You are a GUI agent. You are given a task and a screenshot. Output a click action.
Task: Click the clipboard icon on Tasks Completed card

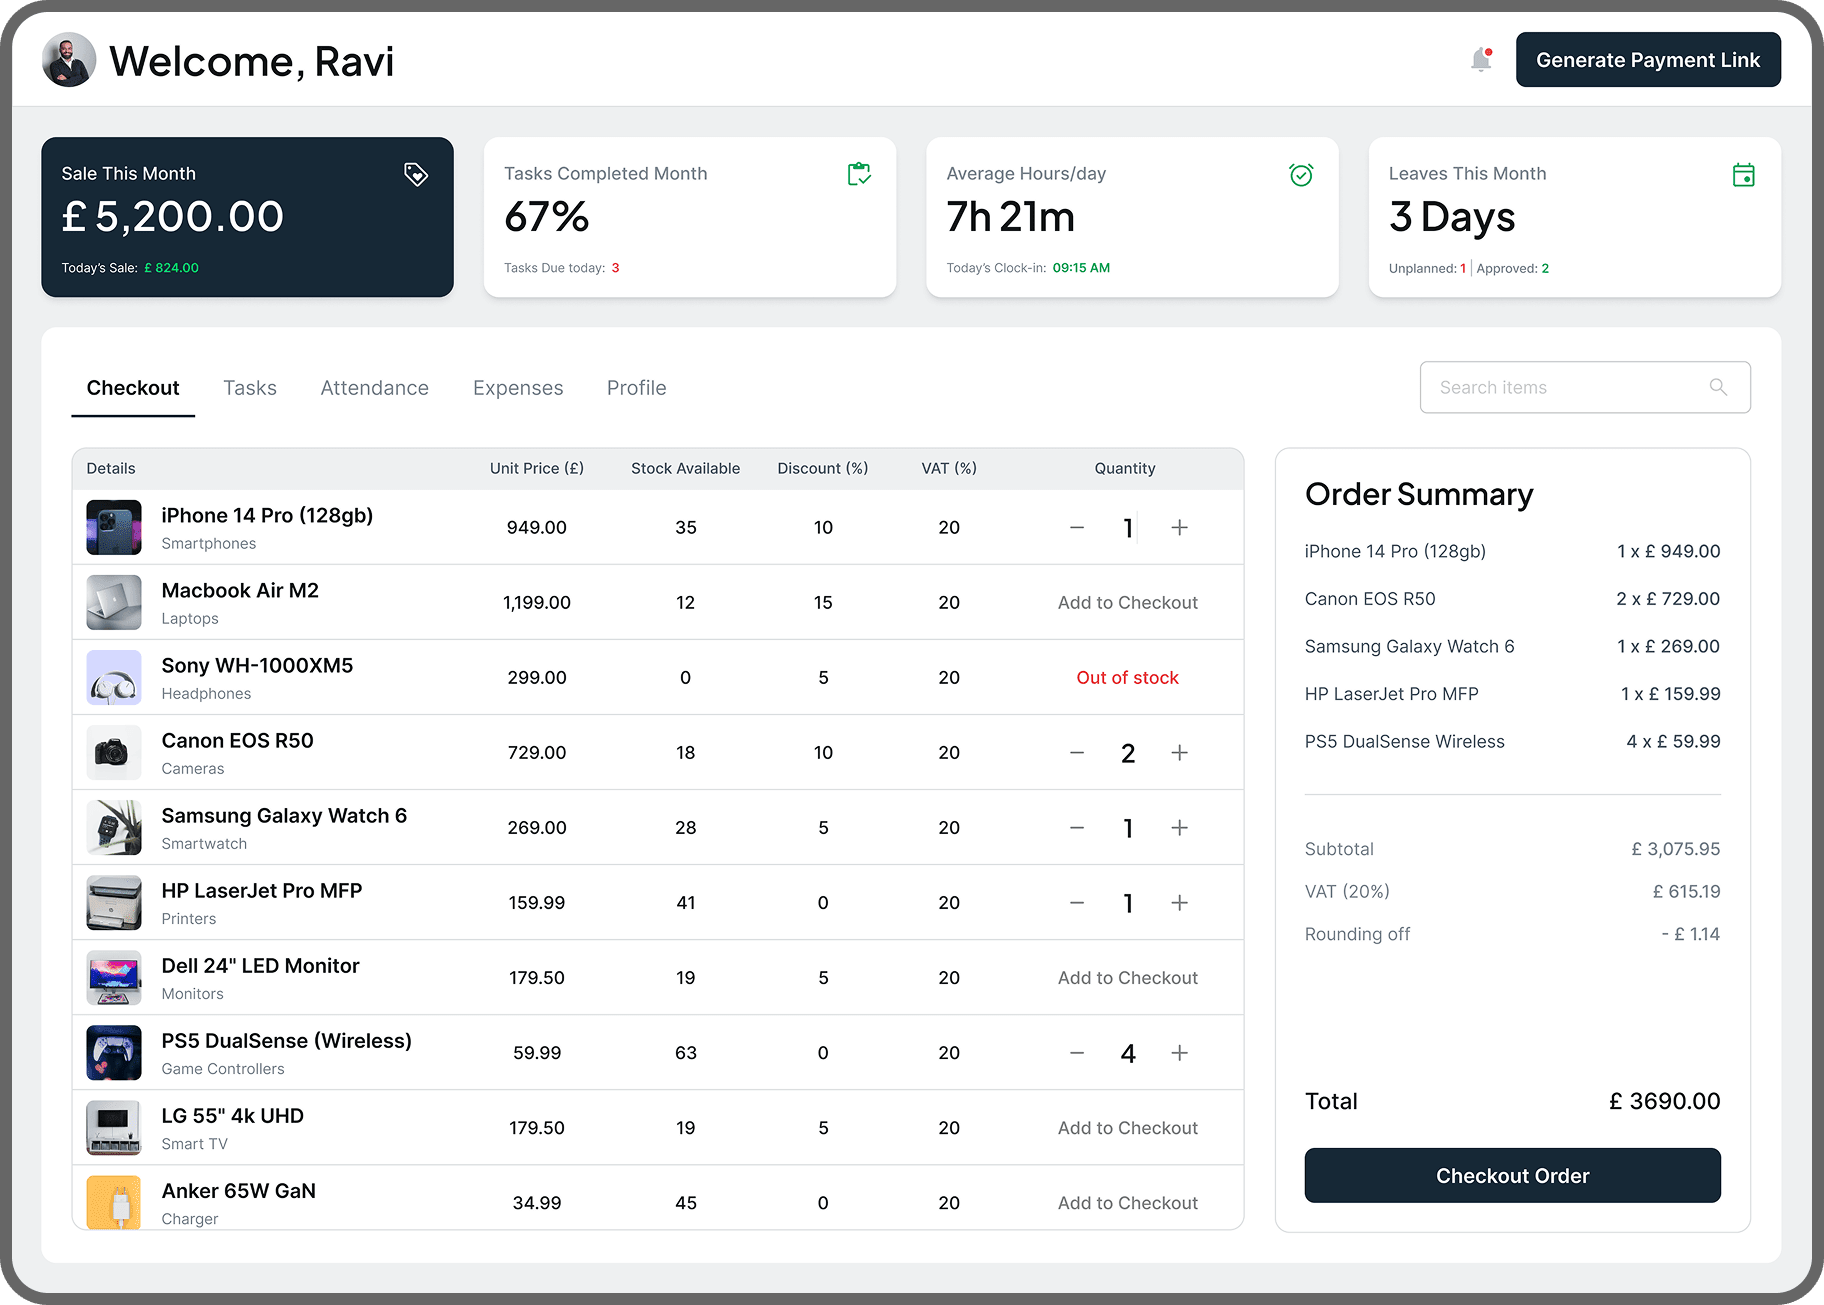(858, 174)
